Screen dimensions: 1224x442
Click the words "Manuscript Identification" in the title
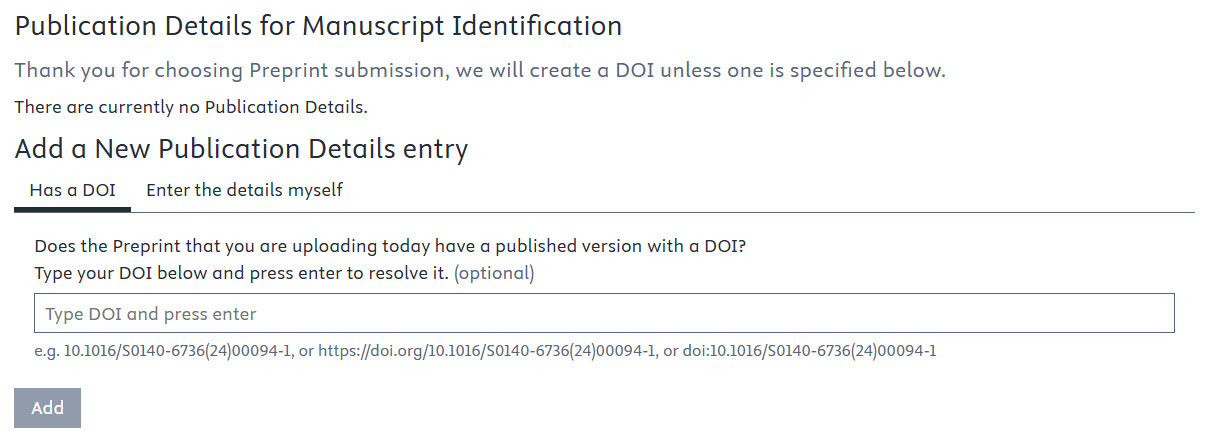462,26
